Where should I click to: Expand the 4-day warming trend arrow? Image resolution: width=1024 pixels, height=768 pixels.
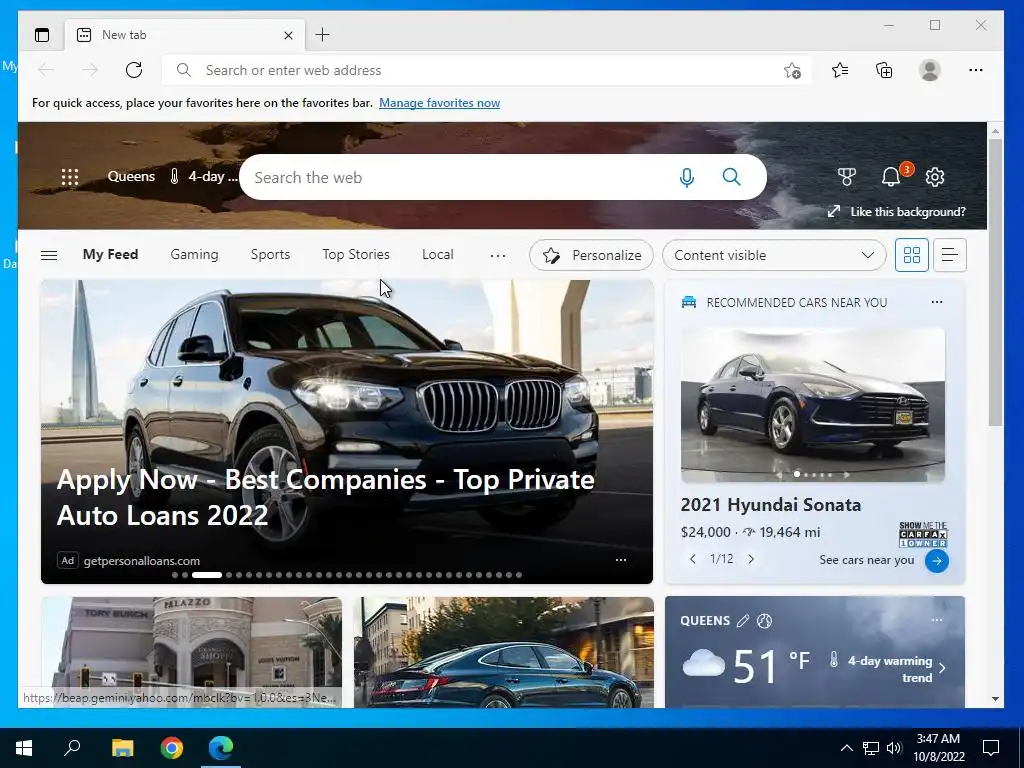pos(942,667)
